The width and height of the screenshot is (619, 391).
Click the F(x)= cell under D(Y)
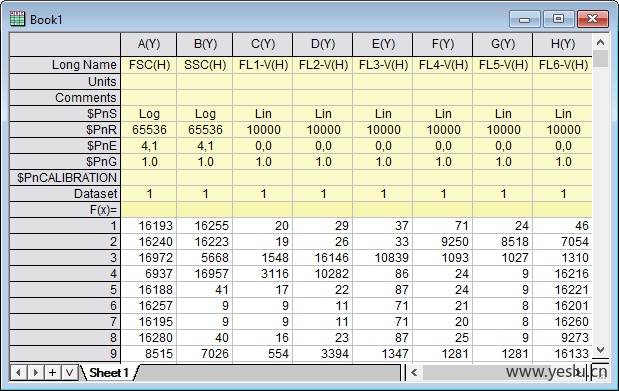click(x=323, y=210)
